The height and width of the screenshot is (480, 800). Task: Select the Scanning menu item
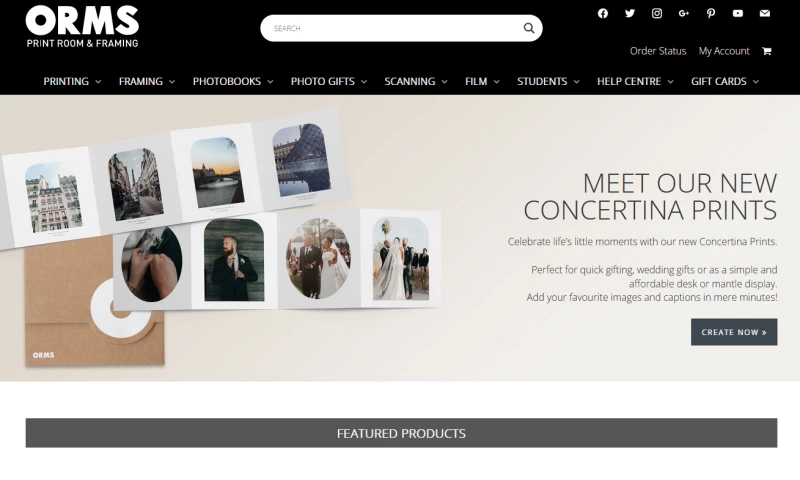pos(416,81)
